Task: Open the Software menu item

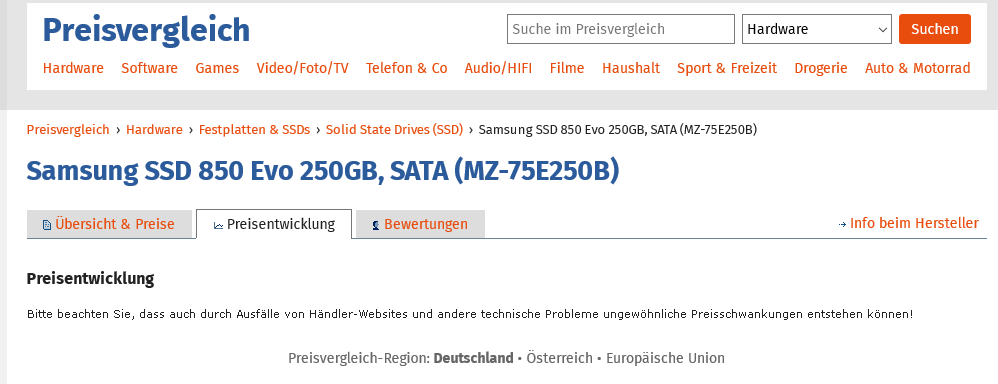Action: [x=150, y=68]
